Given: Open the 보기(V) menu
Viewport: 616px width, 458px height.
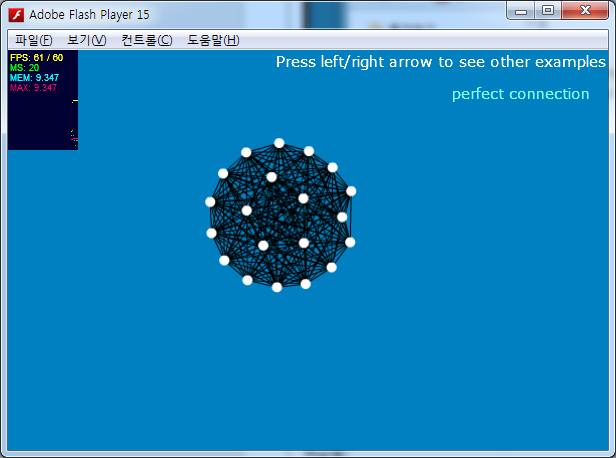Looking at the screenshot, I should point(86,40).
